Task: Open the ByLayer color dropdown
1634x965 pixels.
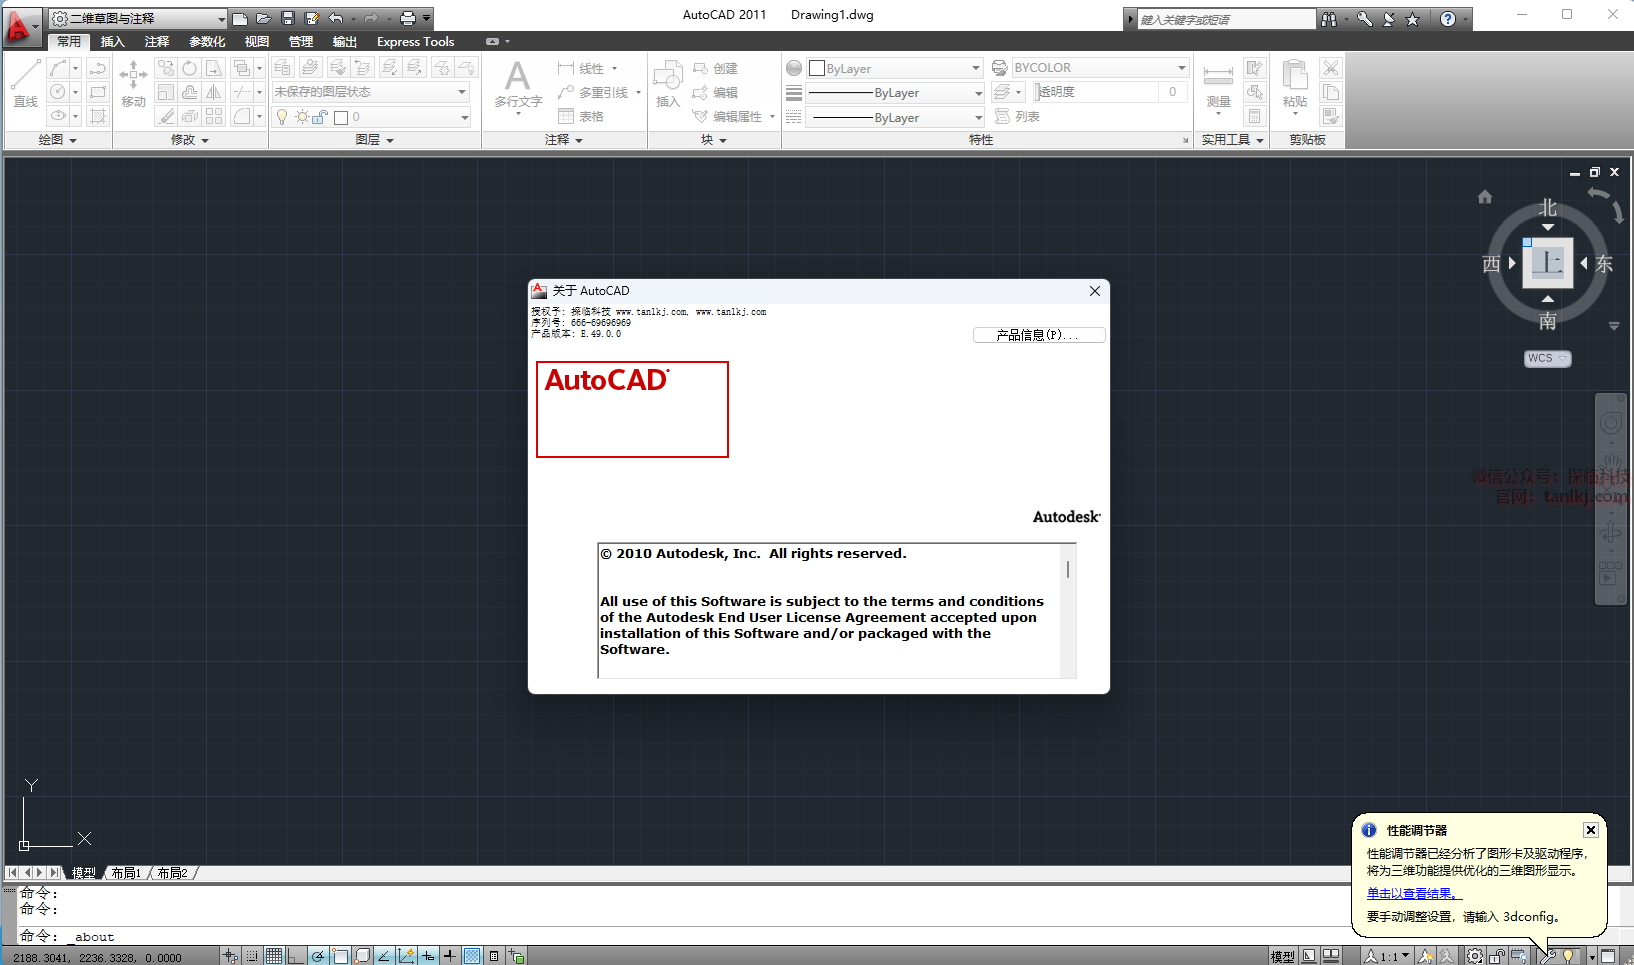Action: click(x=895, y=68)
